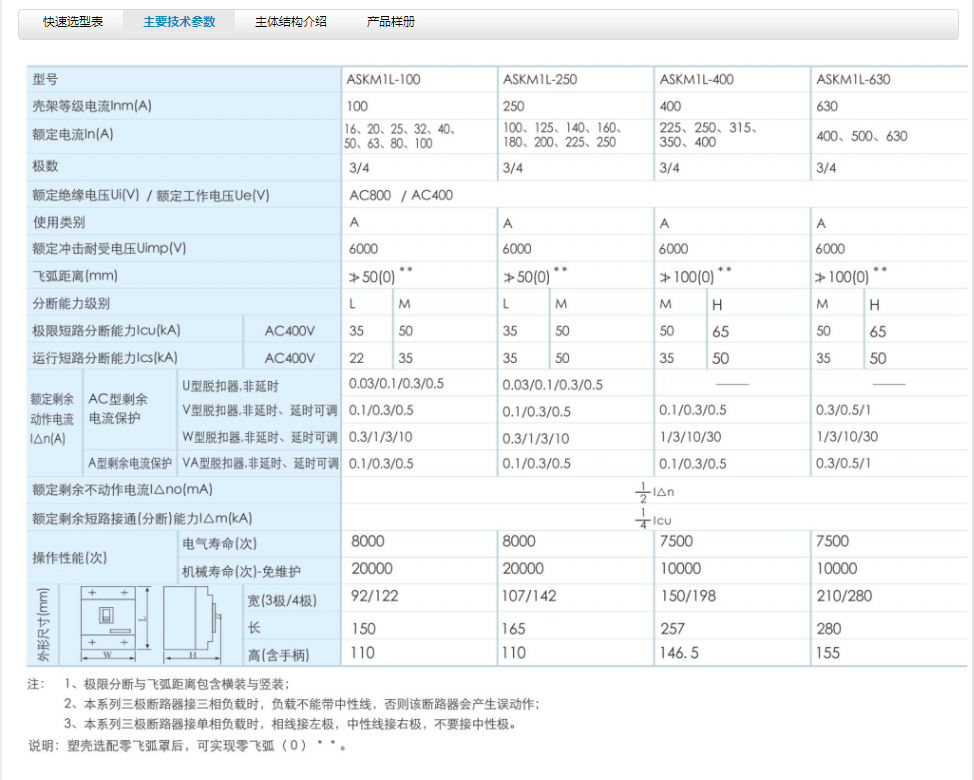
Task: Click the 机械寿命(次)-免维护 label
Action: click(x=241, y=571)
